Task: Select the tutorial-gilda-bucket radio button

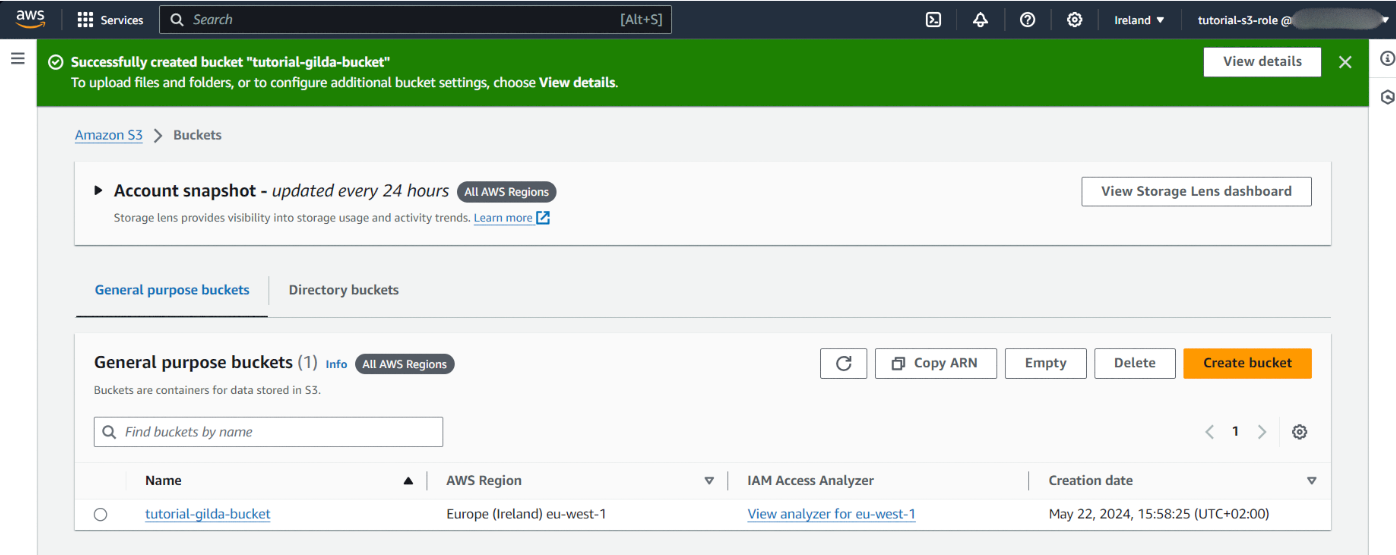Action: pos(100,514)
